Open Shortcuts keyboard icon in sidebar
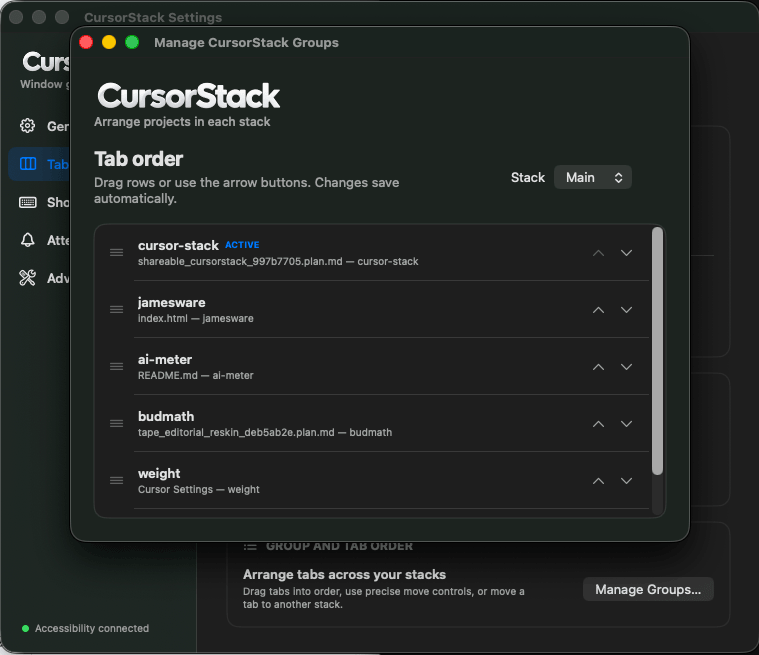 pos(28,202)
